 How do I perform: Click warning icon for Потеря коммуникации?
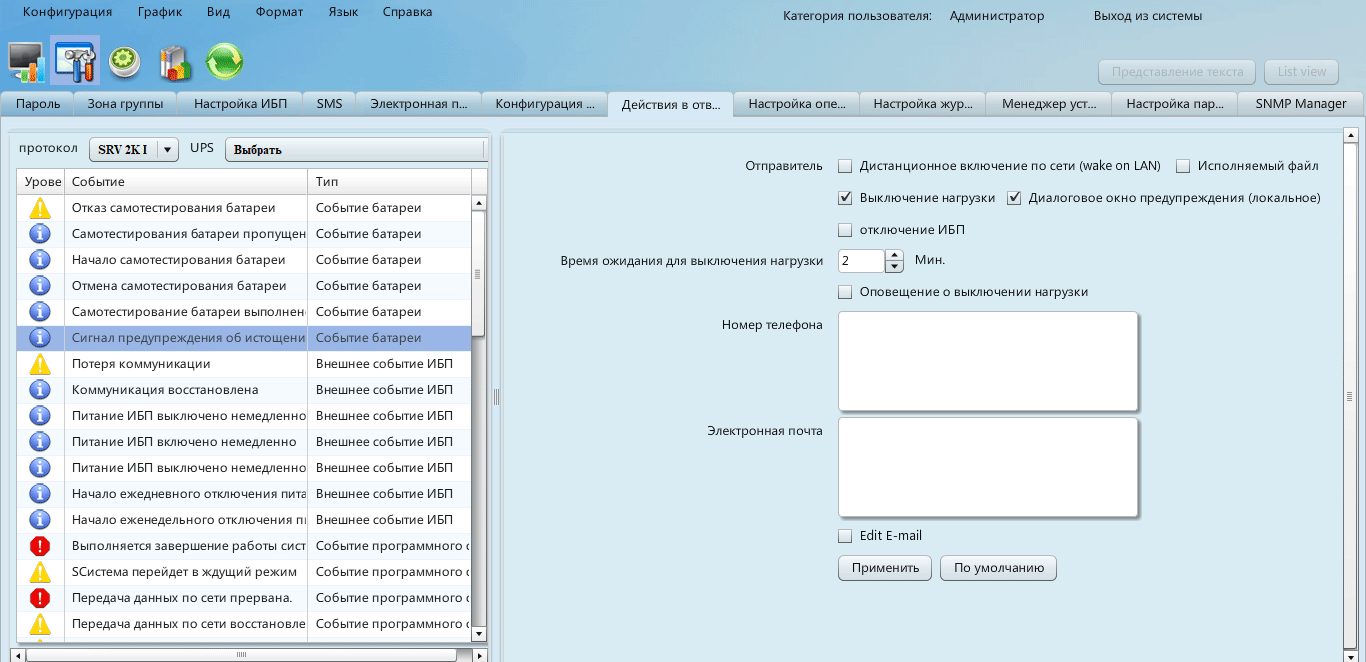(x=40, y=364)
